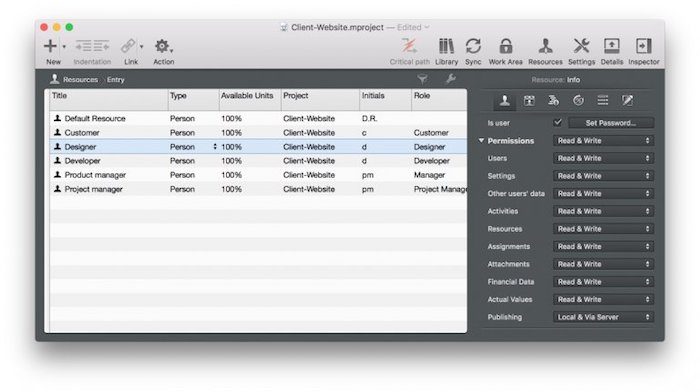Select the list lines inspector tab
This screenshot has width=700, height=392.
click(603, 100)
